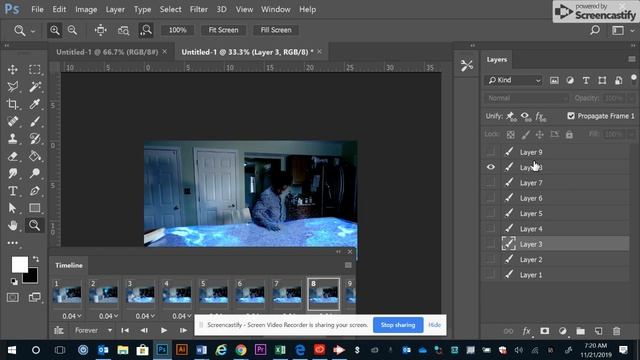The height and width of the screenshot is (360, 640).
Task: Show Layer 3 visibility box
Action: tap(491, 244)
